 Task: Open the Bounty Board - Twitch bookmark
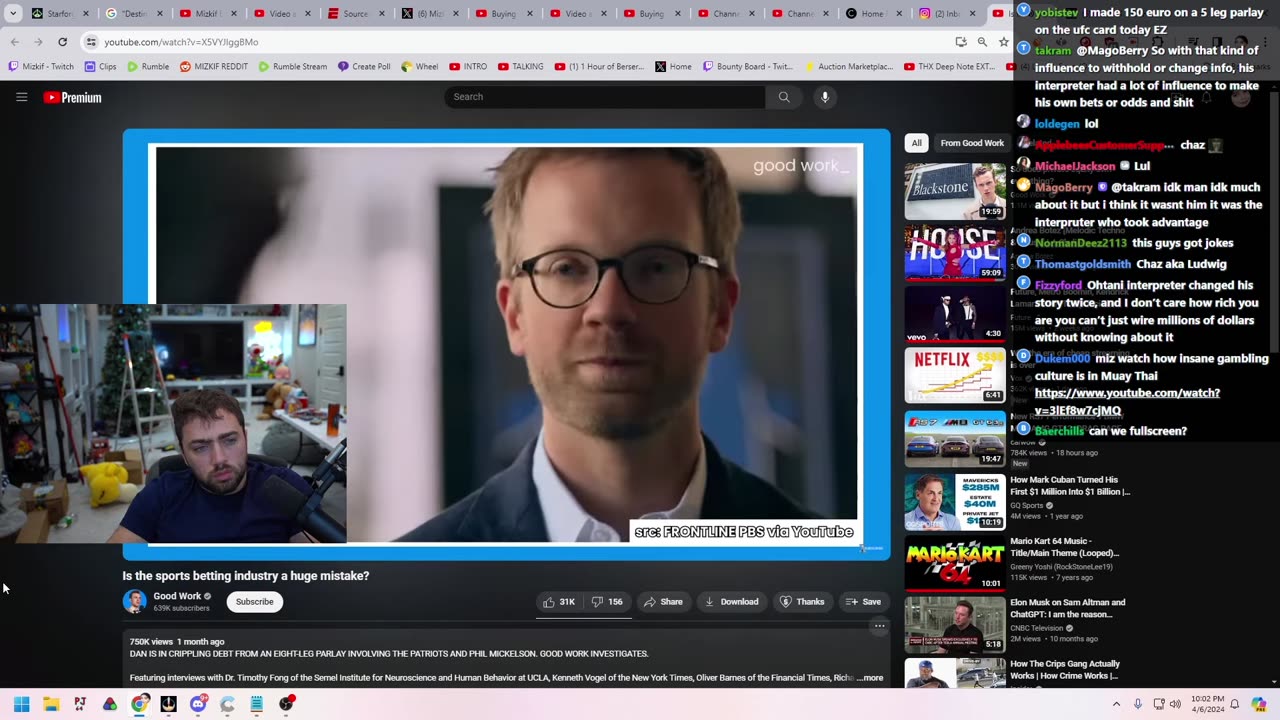(748, 67)
